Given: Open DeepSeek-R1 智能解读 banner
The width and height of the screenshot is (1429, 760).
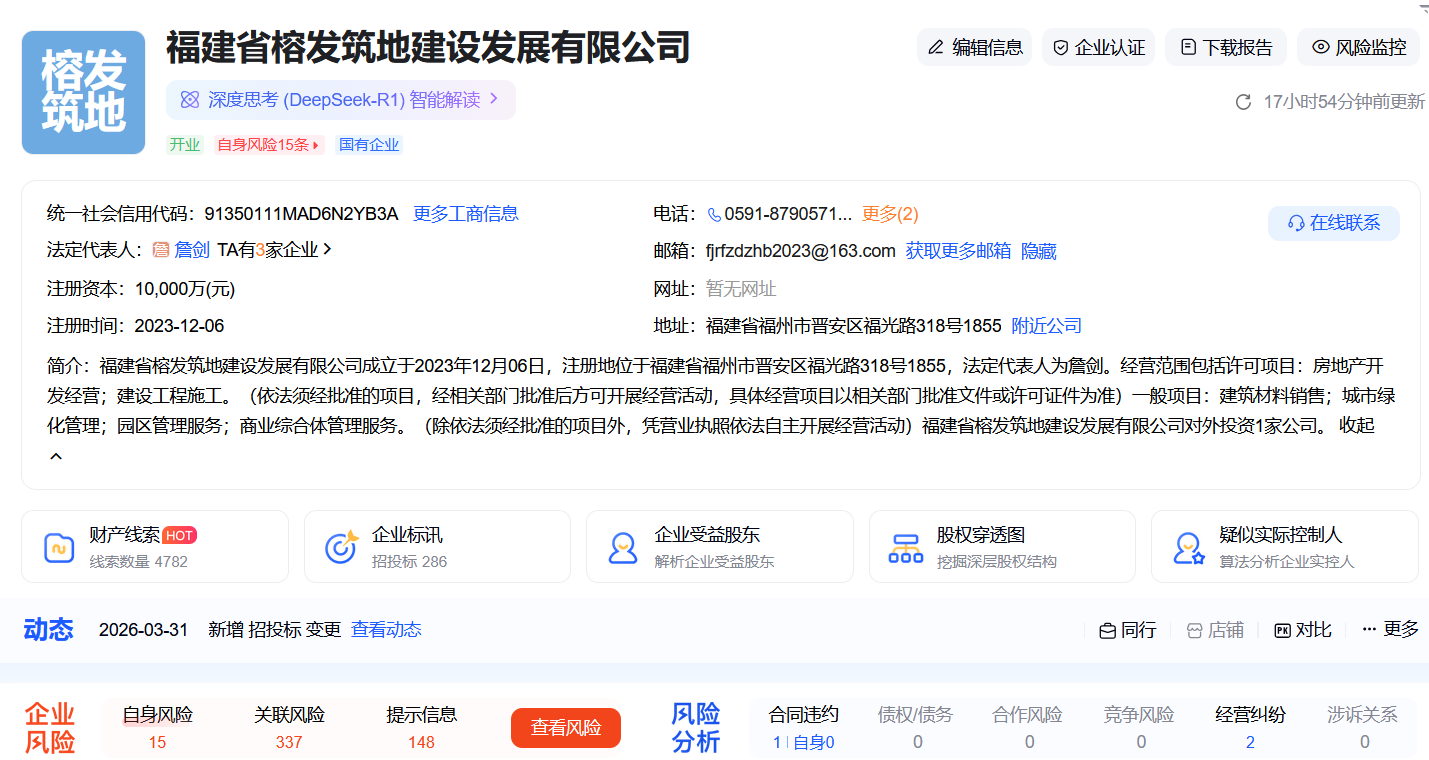Looking at the screenshot, I should click(x=340, y=100).
